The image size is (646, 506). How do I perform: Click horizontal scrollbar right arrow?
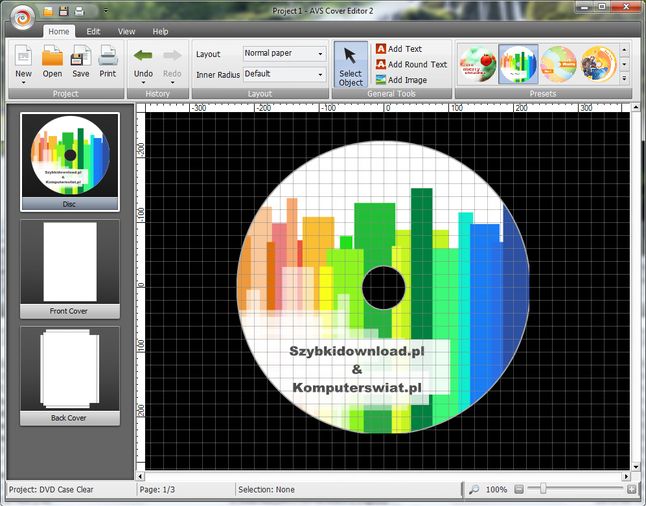pyautogui.click(x=626, y=476)
